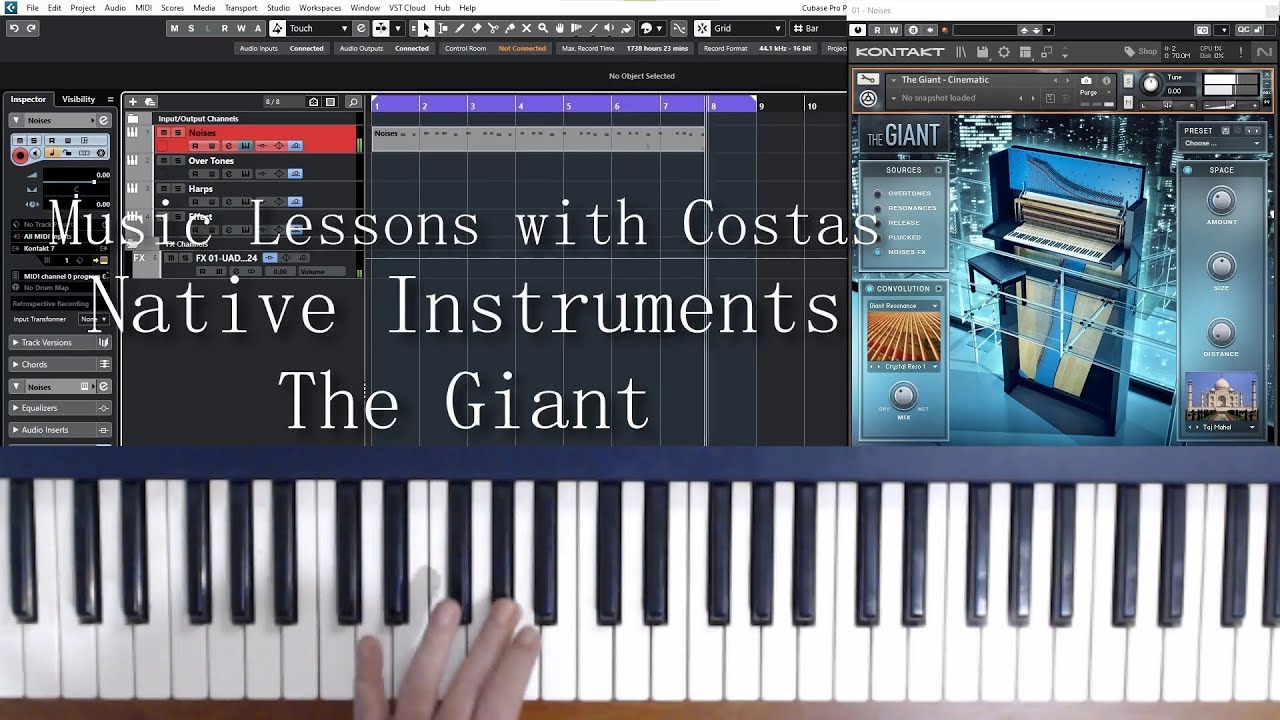The height and width of the screenshot is (720, 1280).
Task: Choose the Mute X tool
Action: [x=526, y=28]
